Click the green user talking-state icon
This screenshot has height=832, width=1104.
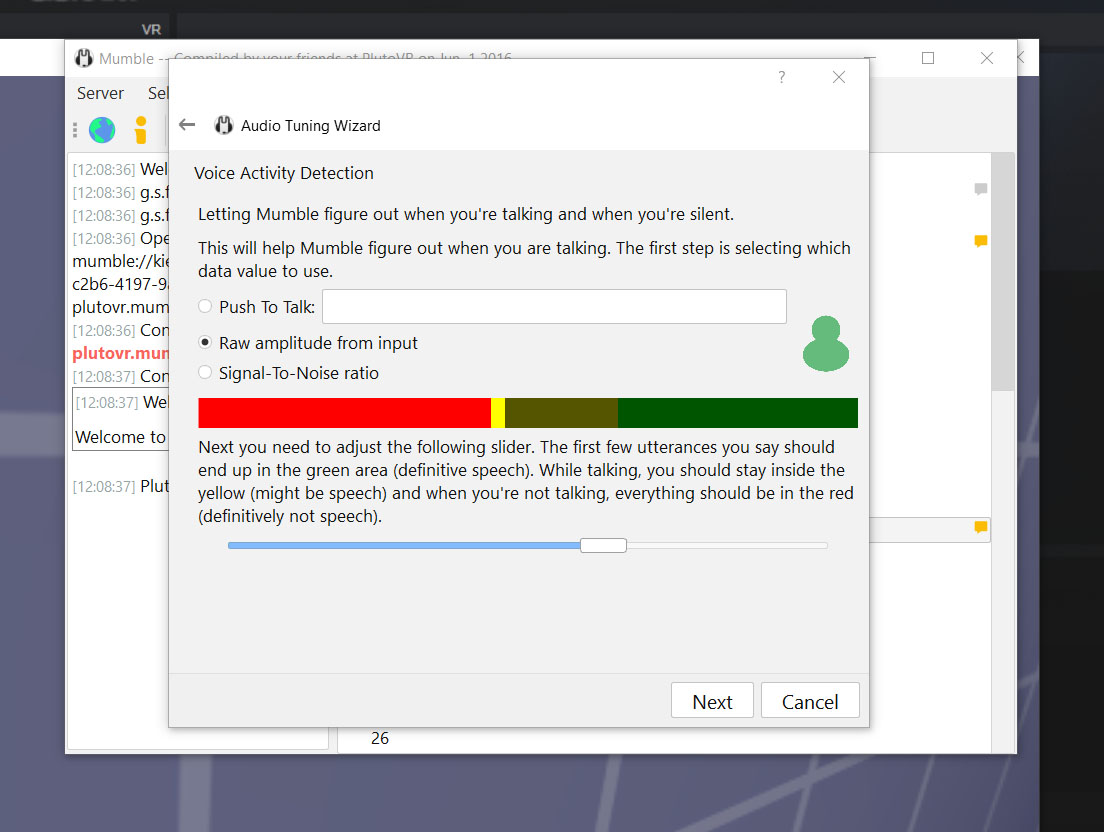[826, 343]
